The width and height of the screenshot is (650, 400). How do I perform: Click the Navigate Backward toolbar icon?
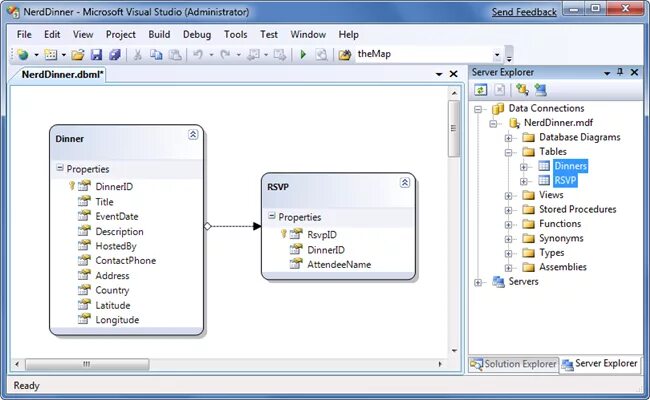tap(253, 54)
